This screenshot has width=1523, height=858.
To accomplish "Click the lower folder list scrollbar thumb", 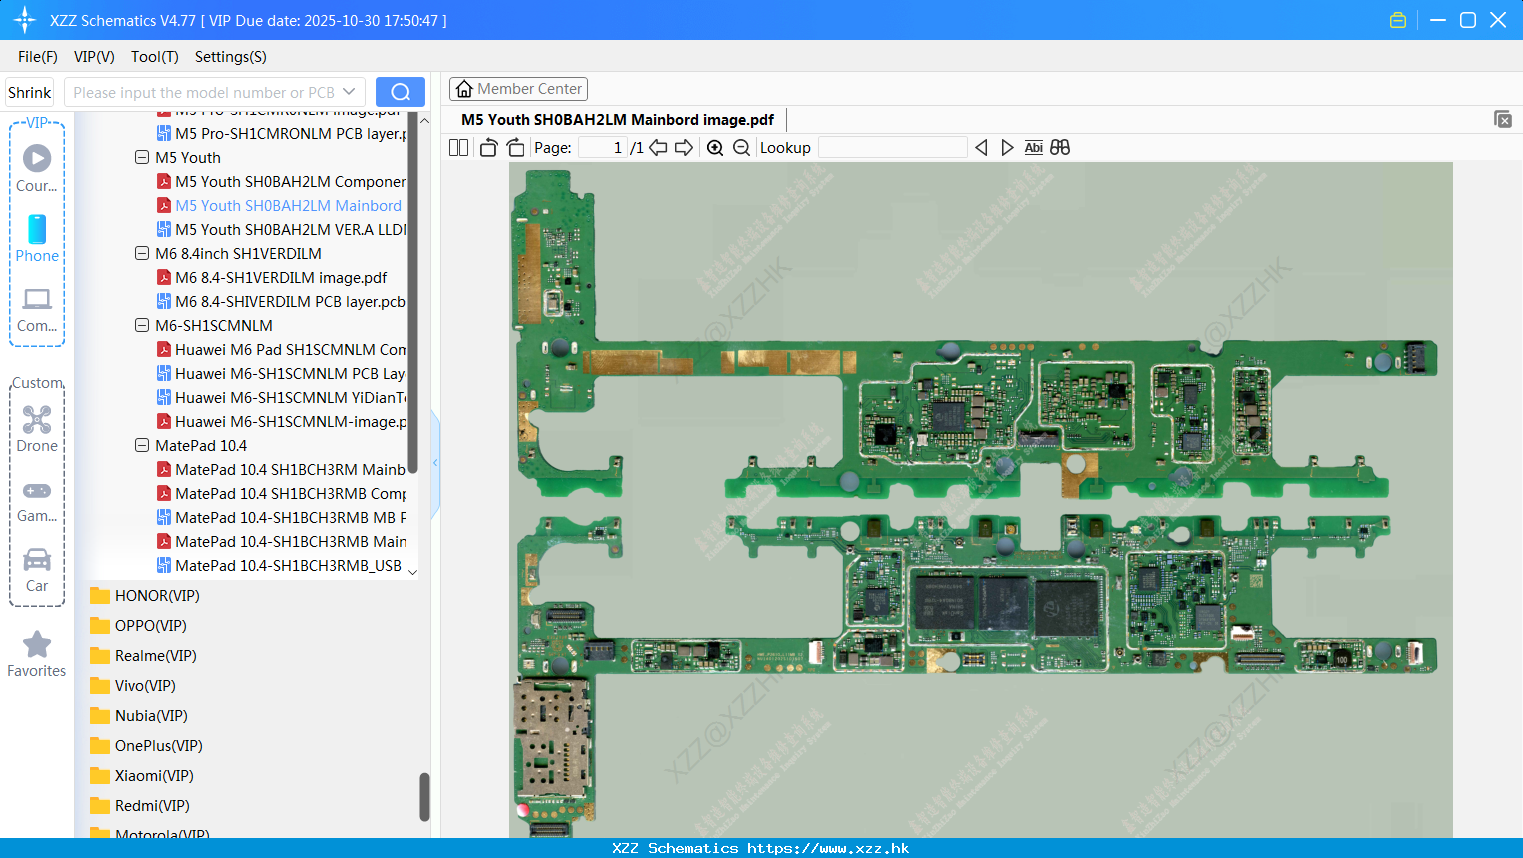I will [424, 797].
